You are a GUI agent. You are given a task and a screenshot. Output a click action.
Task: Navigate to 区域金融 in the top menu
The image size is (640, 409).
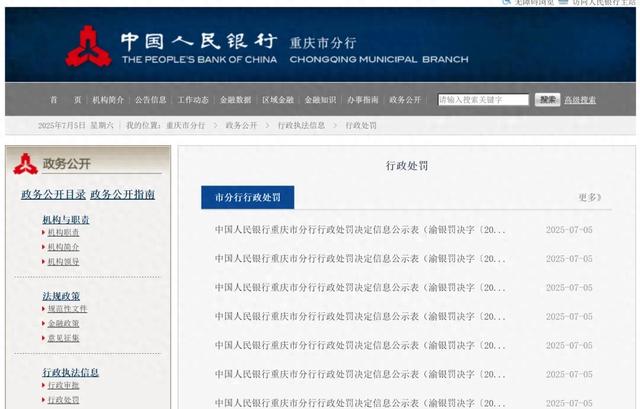(x=278, y=100)
